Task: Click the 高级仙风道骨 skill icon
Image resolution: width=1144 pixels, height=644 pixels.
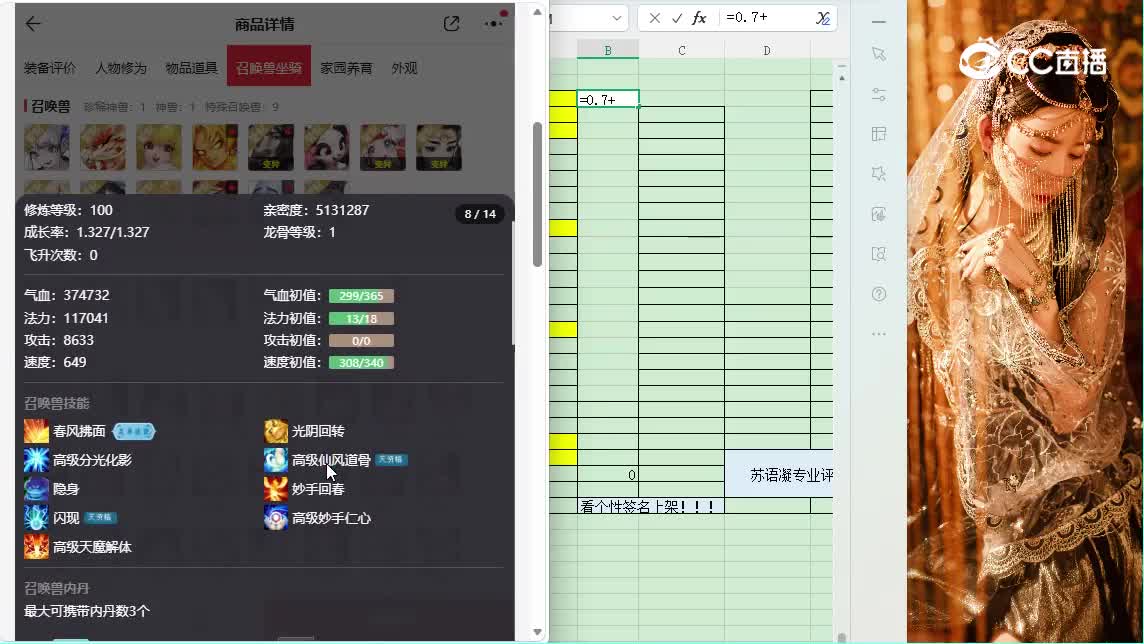Action: coord(276,460)
